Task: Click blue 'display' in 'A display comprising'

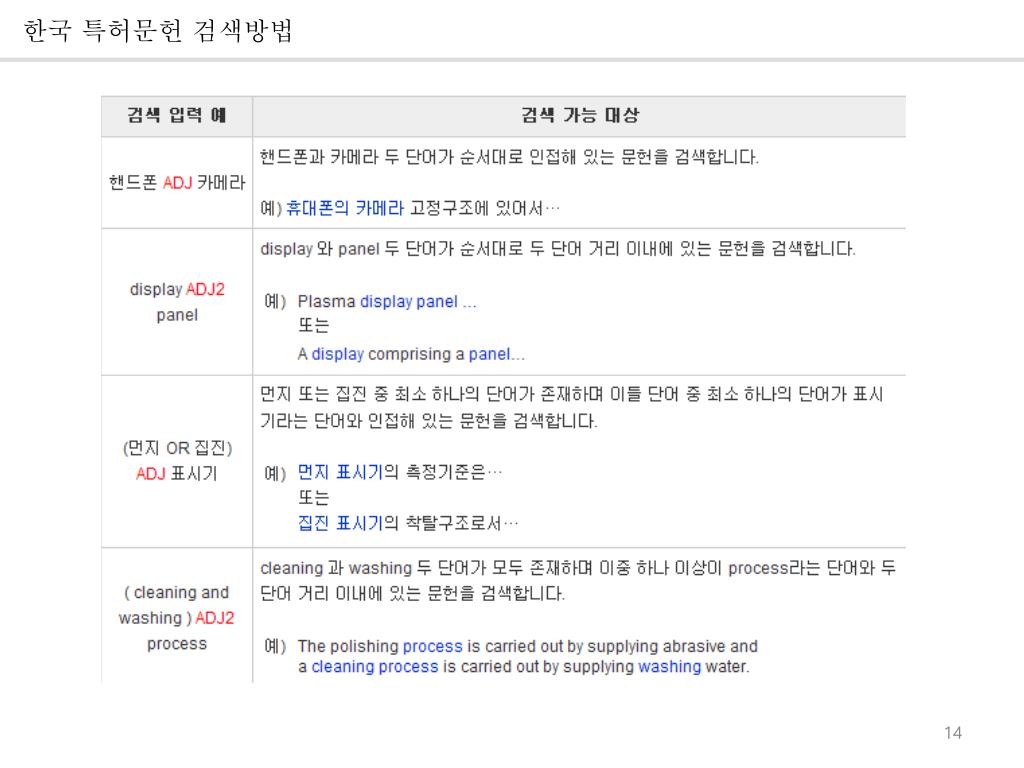Action: (x=338, y=354)
